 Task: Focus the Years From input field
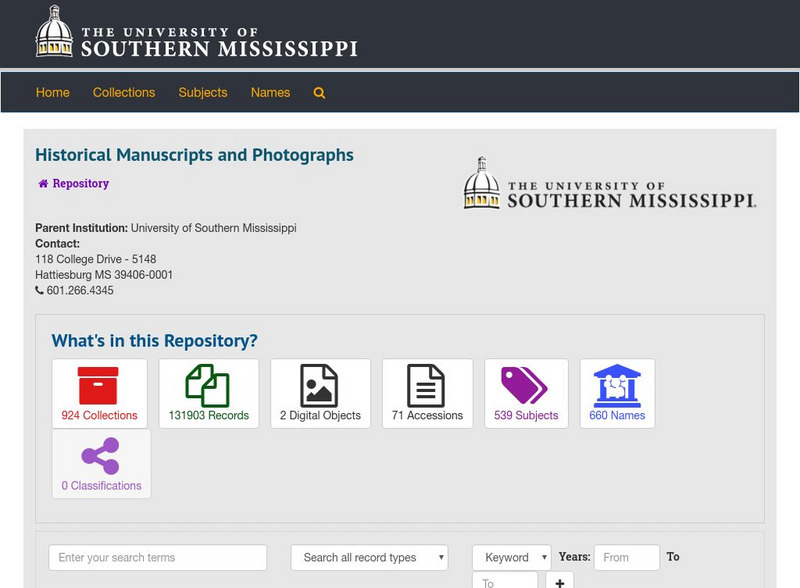627,557
